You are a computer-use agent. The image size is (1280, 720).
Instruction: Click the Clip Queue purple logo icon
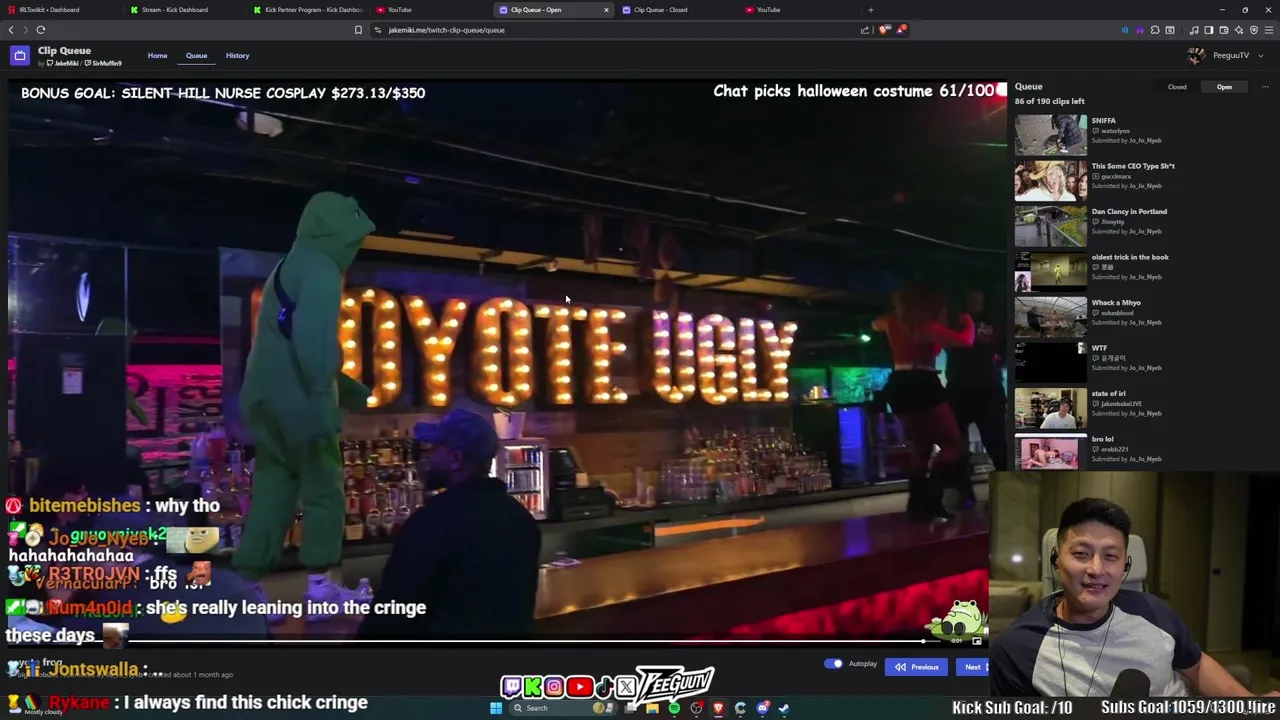click(19, 55)
